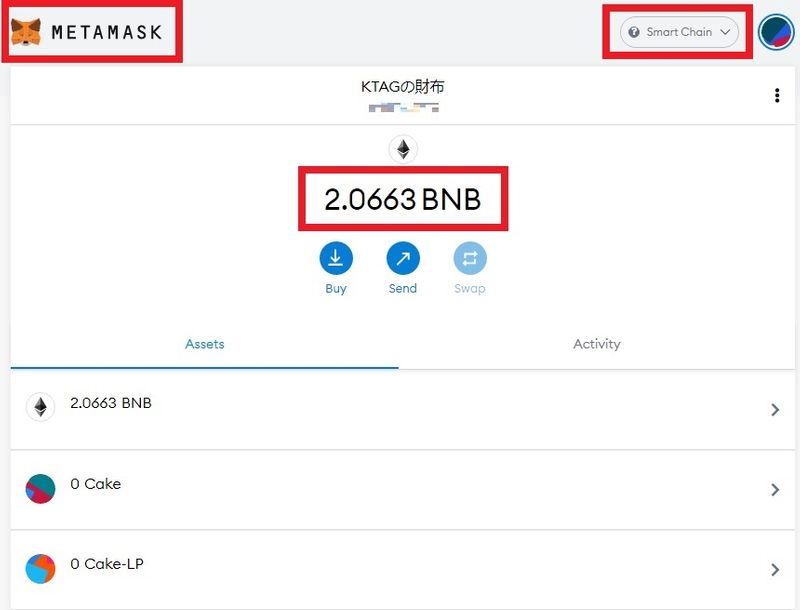Image resolution: width=800 pixels, height=610 pixels.
Task: Click the Buy download-arrow icon
Action: (336, 259)
